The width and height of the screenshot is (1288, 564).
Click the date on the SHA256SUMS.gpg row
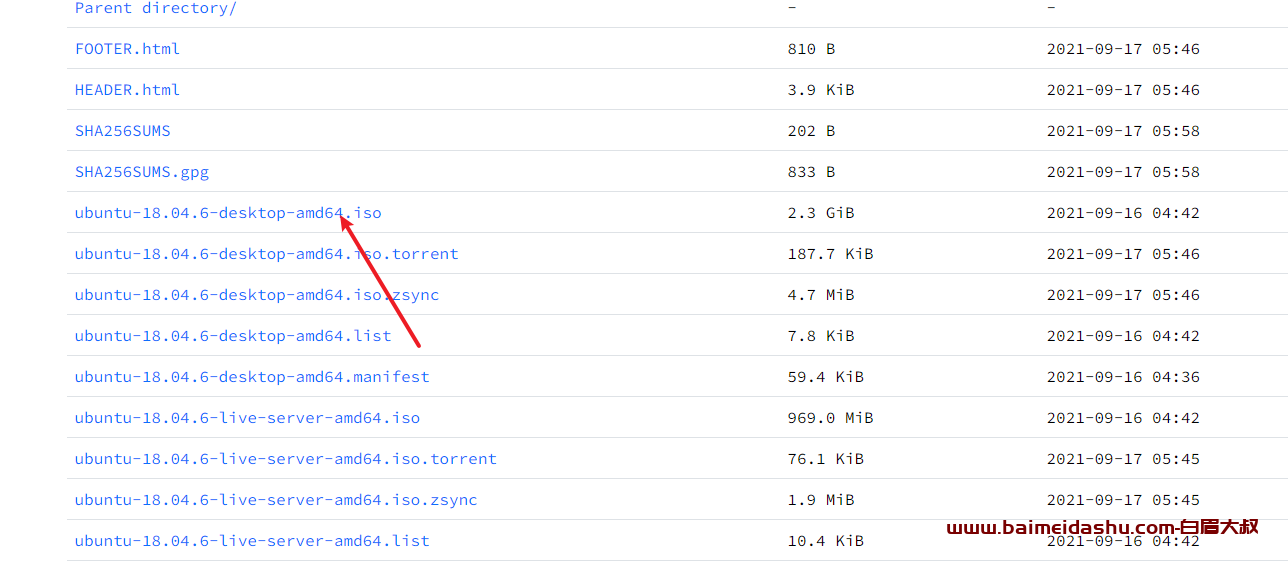point(1123,172)
